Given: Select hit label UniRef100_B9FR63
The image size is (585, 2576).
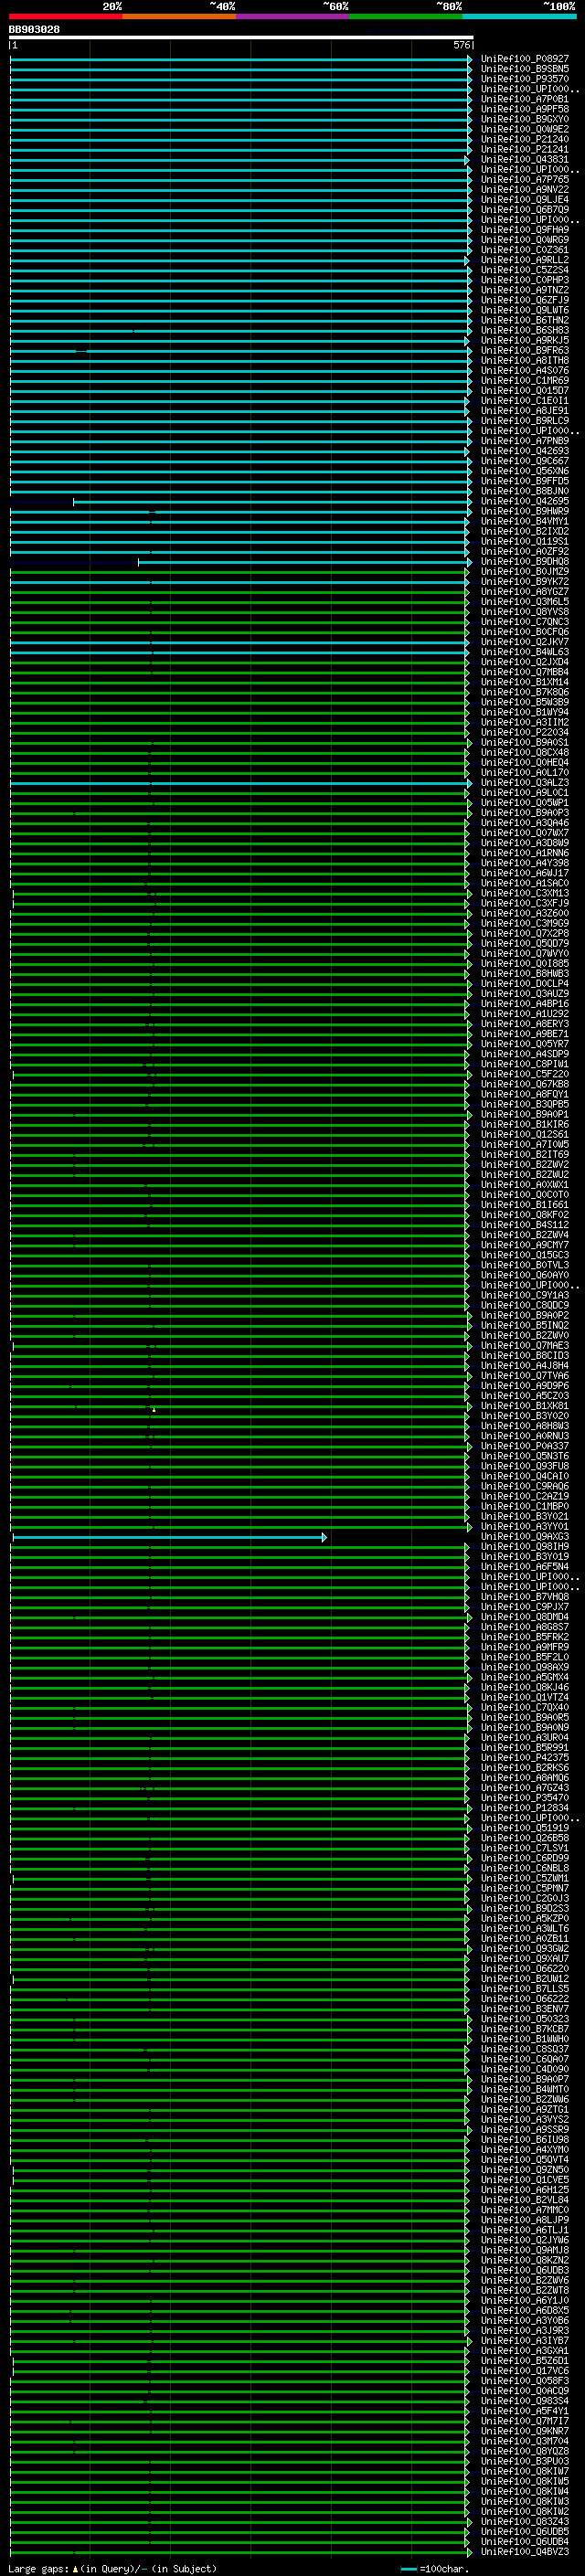Looking at the screenshot, I should point(524,350).
